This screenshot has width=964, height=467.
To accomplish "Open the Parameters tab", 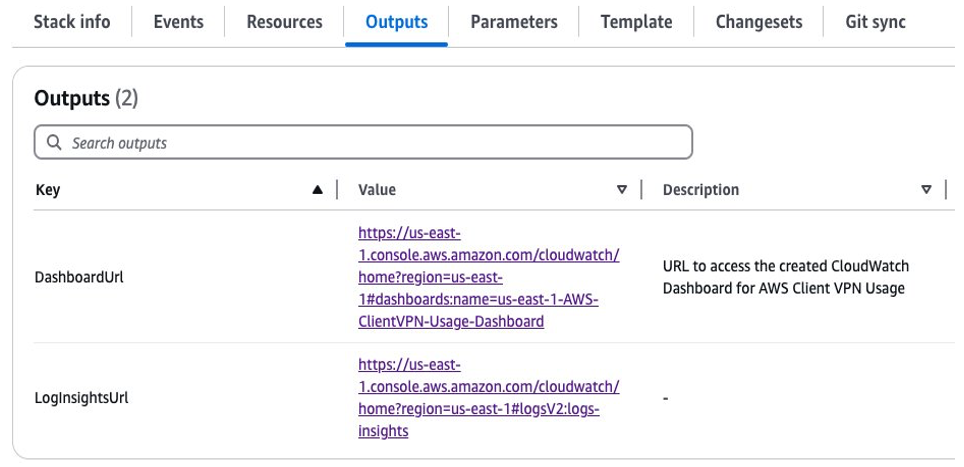I will click(x=514, y=22).
